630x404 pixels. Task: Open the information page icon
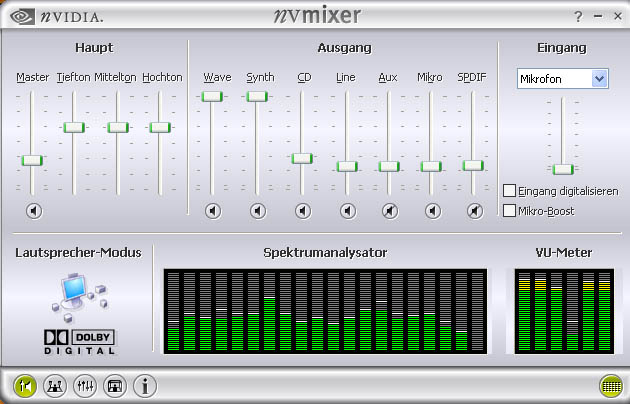pos(145,386)
